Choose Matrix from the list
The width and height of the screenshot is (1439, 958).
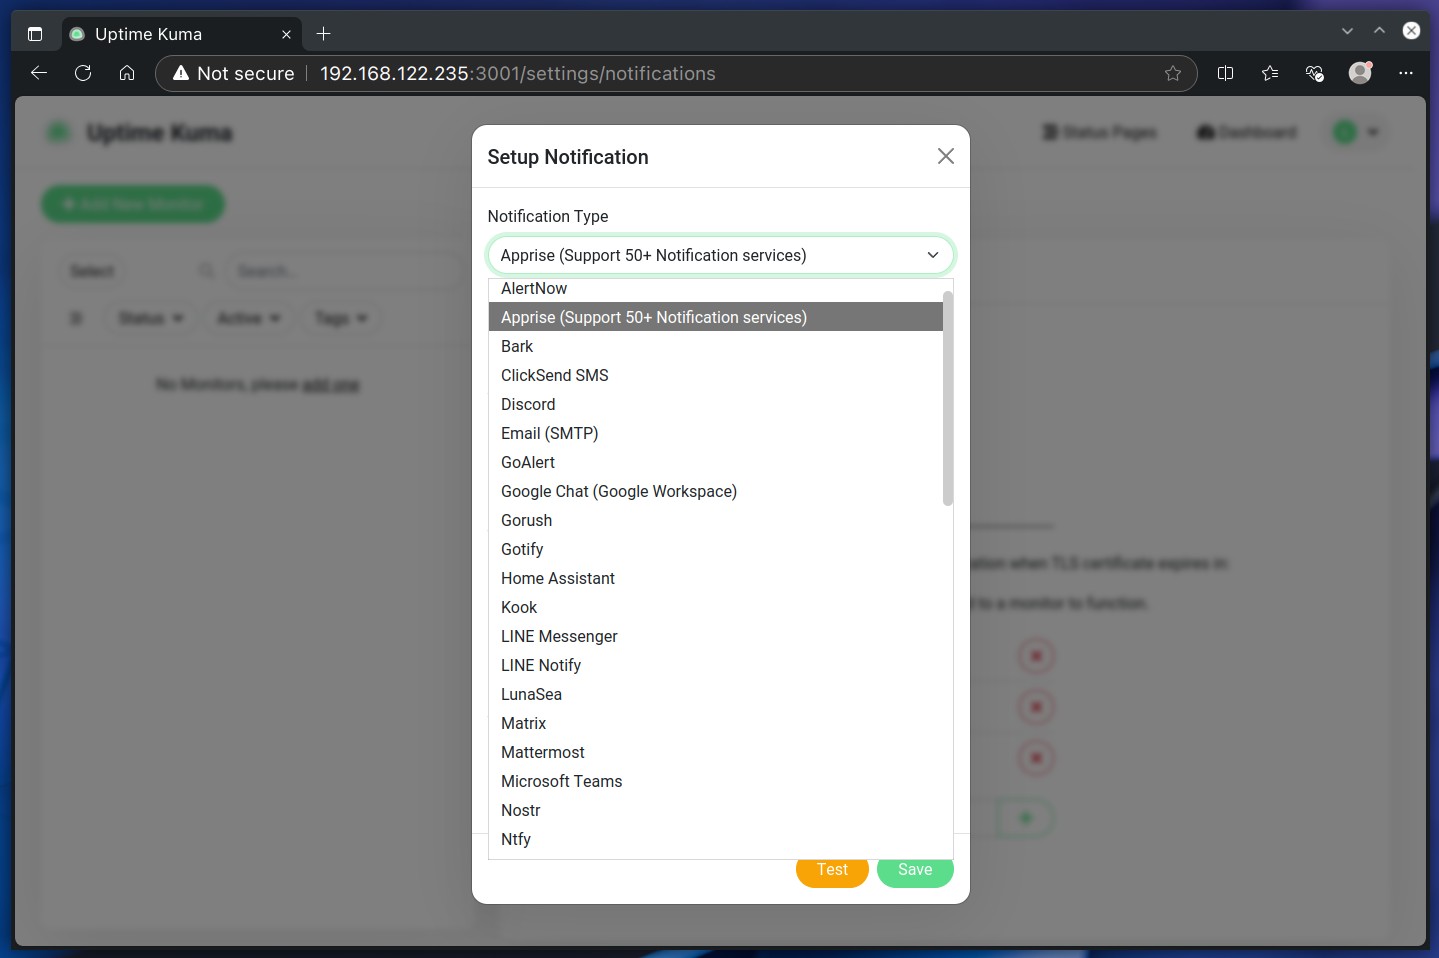[716, 723]
